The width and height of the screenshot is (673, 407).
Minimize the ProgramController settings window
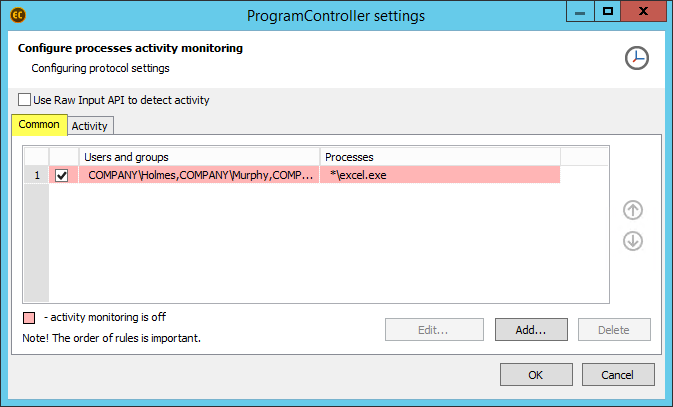pyautogui.click(x=580, y=12)
